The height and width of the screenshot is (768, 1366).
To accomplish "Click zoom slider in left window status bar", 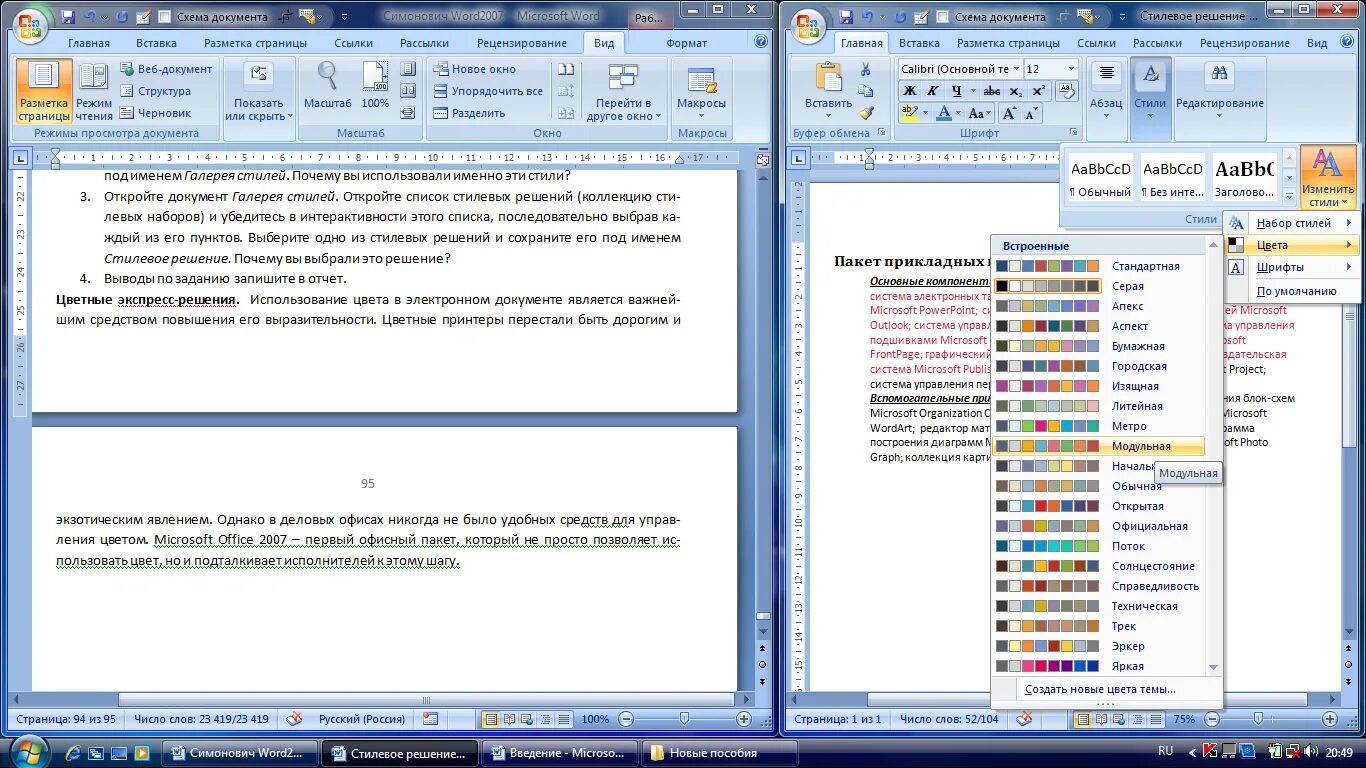I will pyautogui.click(x=685, y=719).
